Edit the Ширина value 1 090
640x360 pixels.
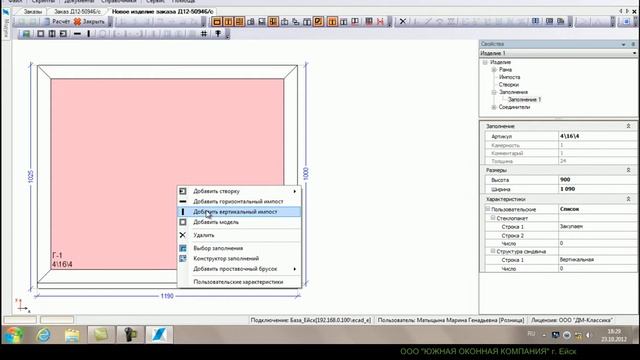click(x=598, y=189)
